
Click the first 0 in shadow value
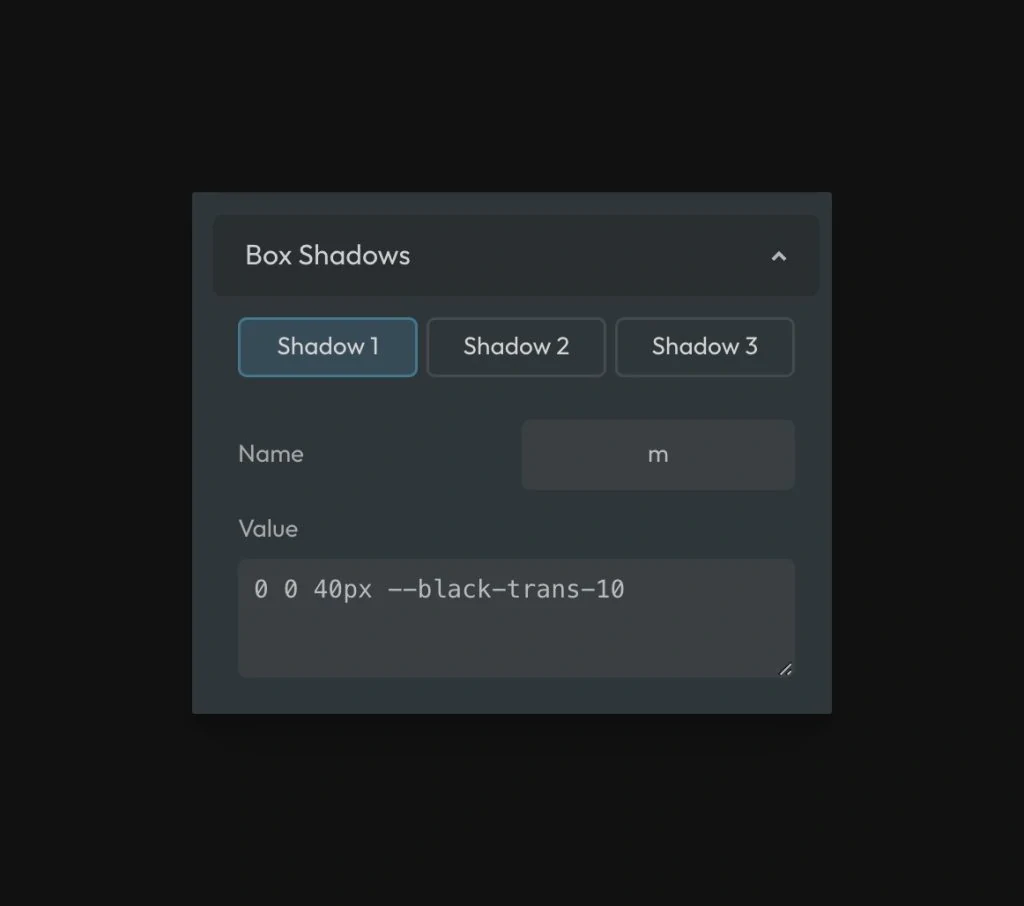pos(261,590)
